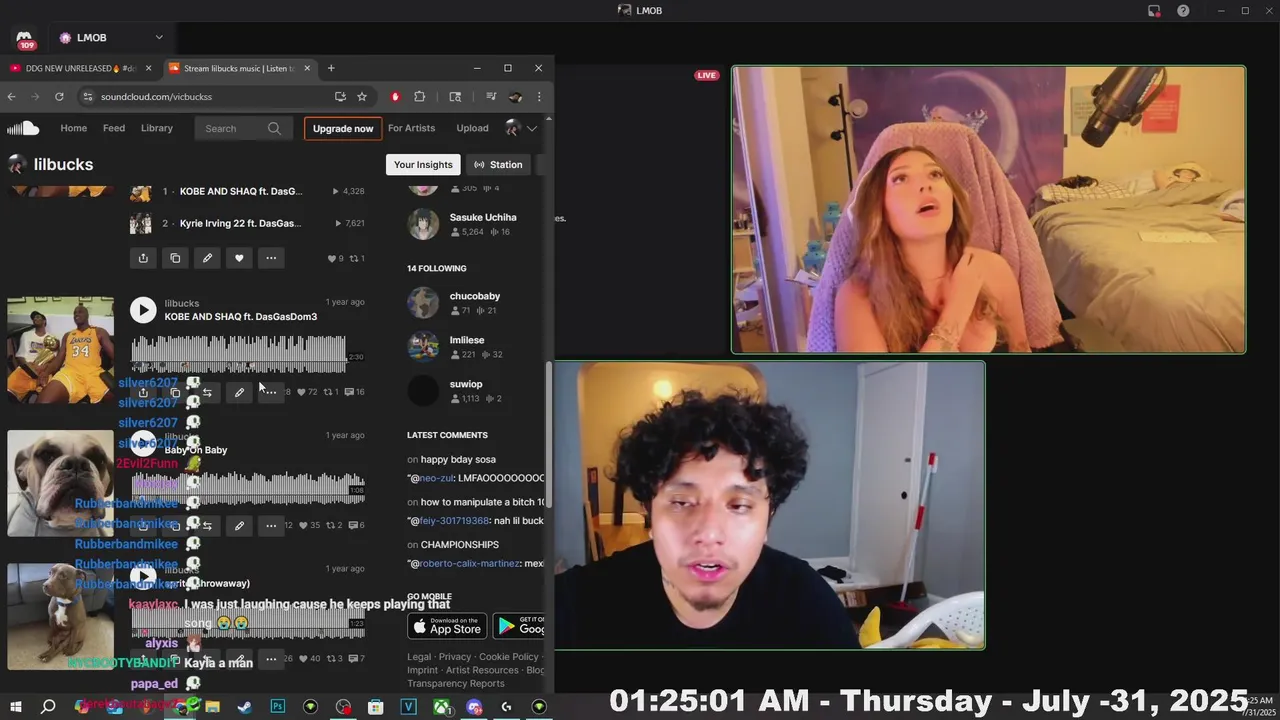The image size is (1280, 720).
Task: Open Photoshop from the taskbar
Action: pos(277,707)
